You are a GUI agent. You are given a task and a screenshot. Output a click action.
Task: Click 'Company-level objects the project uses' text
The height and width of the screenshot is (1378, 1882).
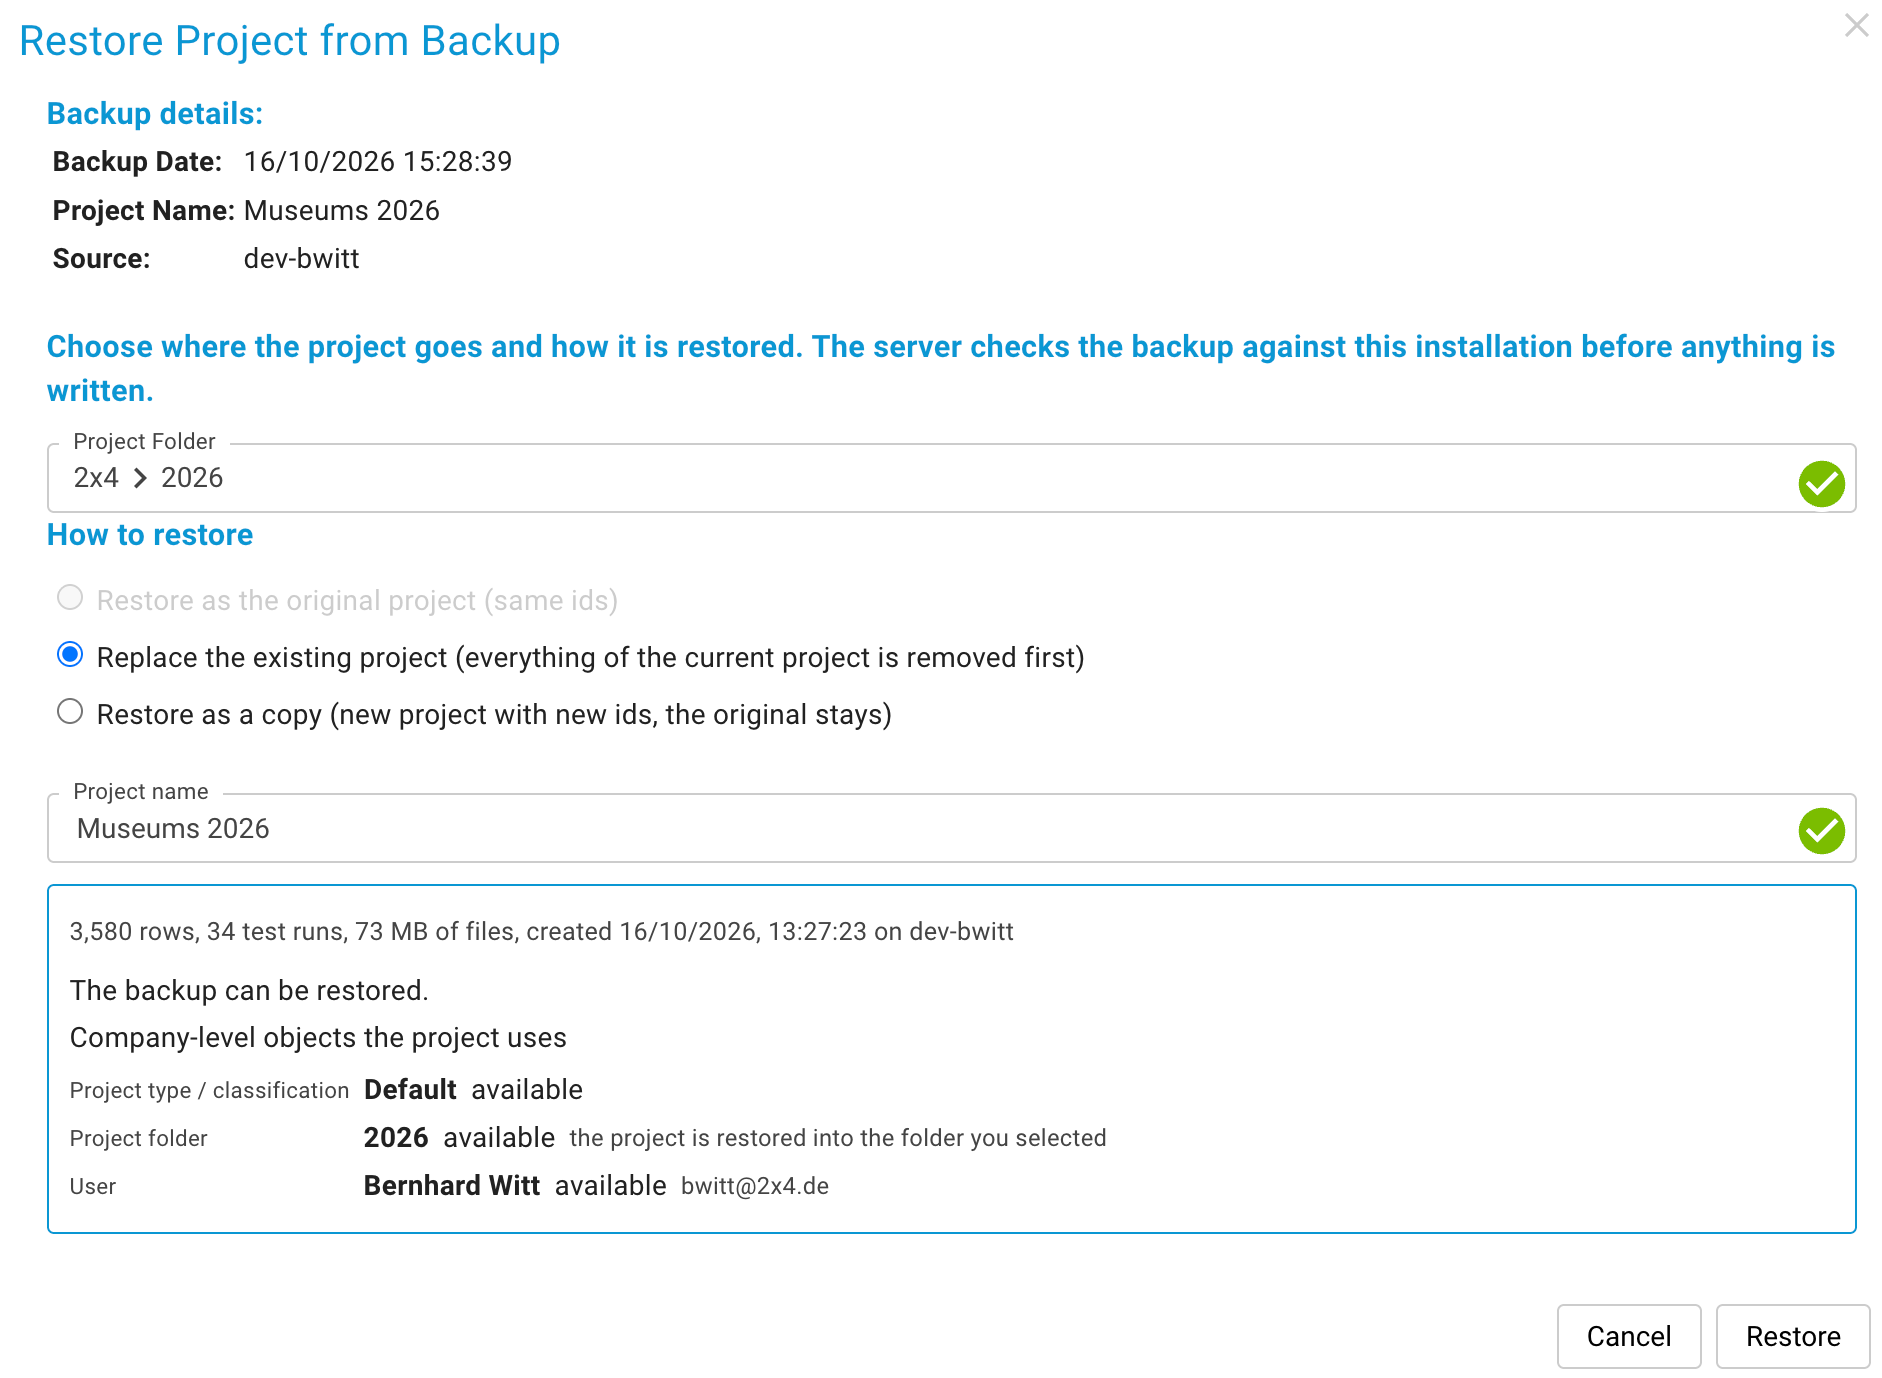point(318,1038)
